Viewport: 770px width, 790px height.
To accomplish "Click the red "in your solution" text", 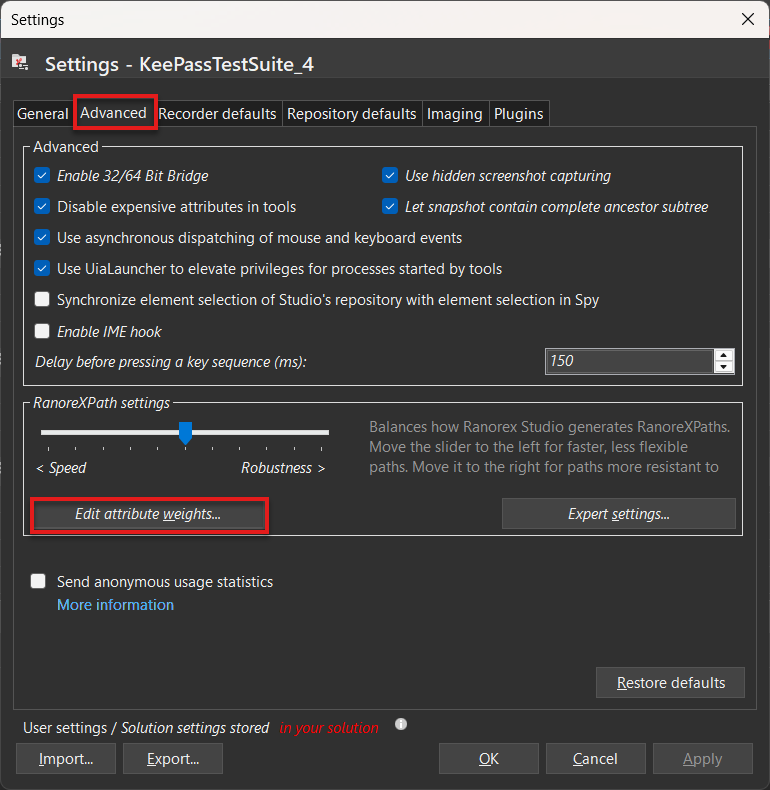I will 329,728.
